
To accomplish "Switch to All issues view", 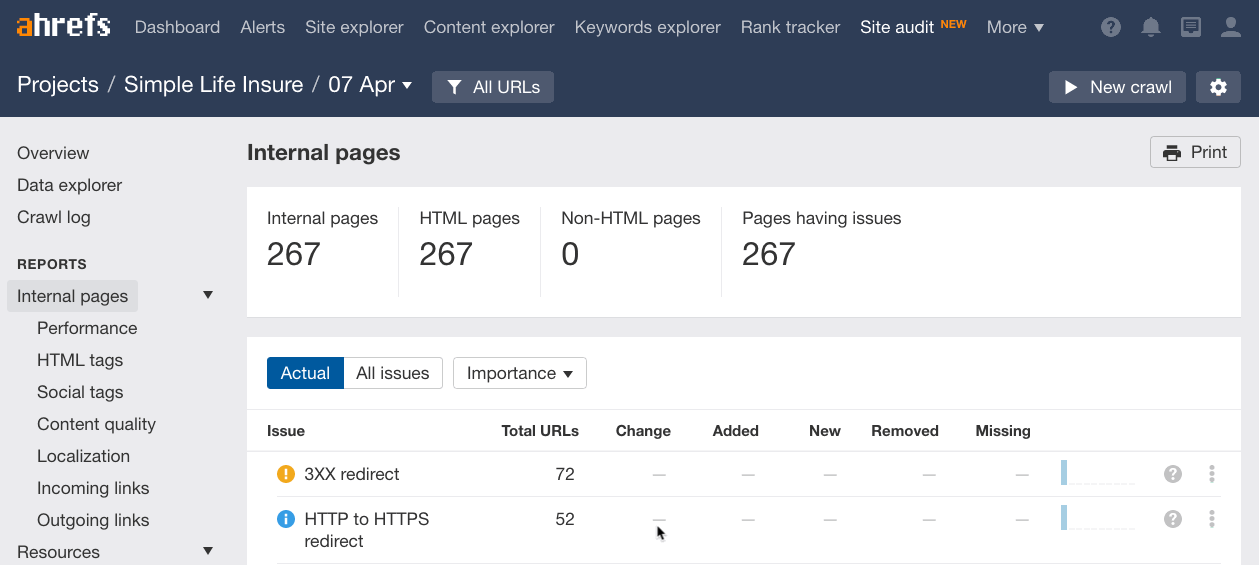I will [x=392, y=373].
